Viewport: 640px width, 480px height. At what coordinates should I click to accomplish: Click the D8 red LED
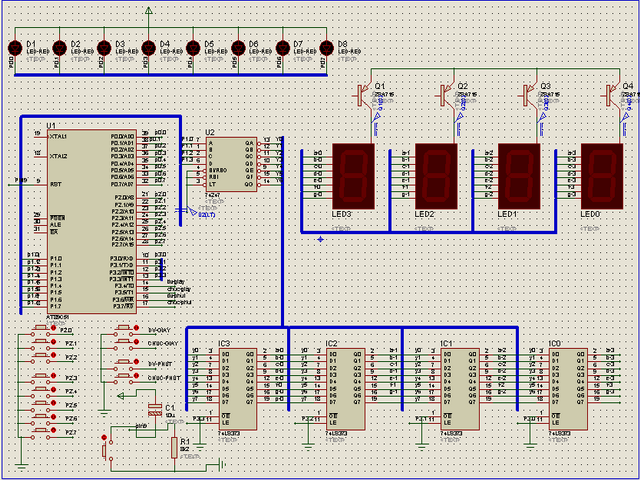click(329, 47)
